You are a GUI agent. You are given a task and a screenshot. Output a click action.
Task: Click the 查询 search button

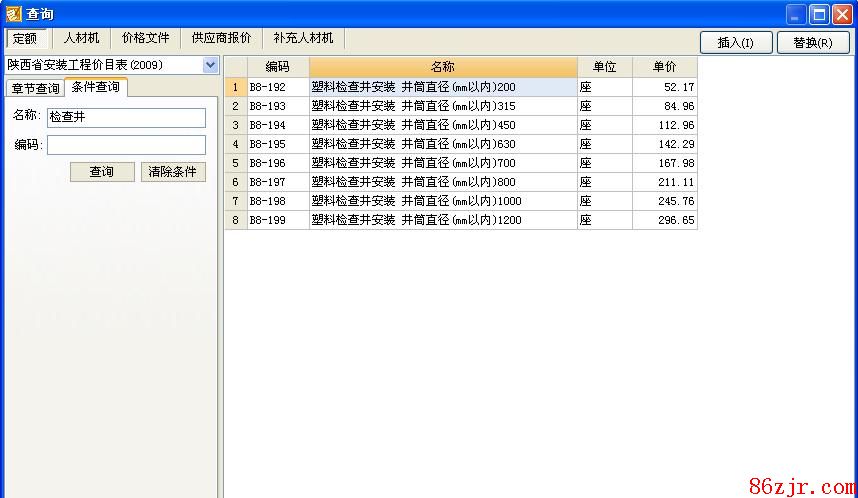coord(102,172)
